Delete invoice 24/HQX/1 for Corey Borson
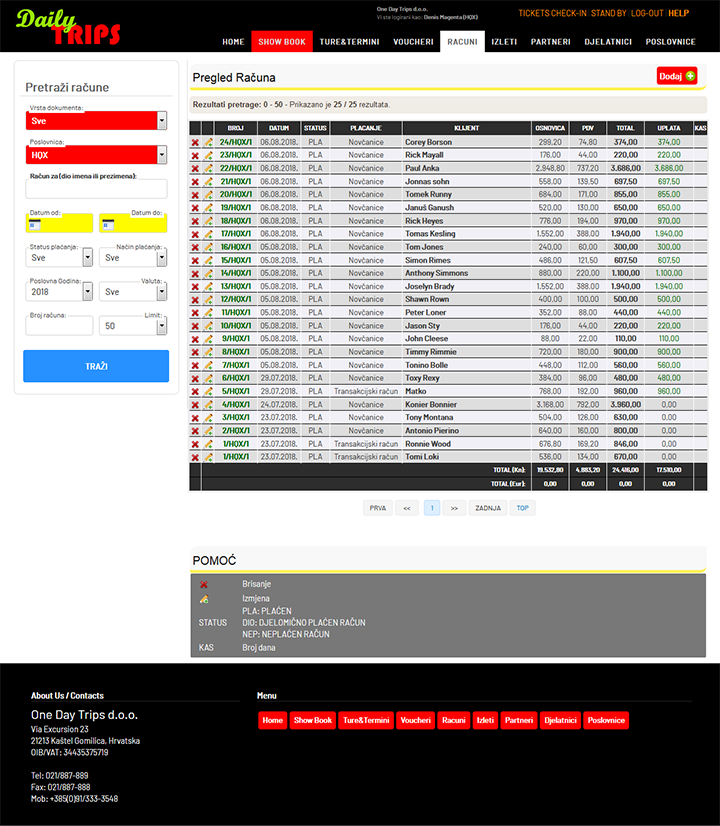This screenshot has height=826, width=720. pos(195,142)
